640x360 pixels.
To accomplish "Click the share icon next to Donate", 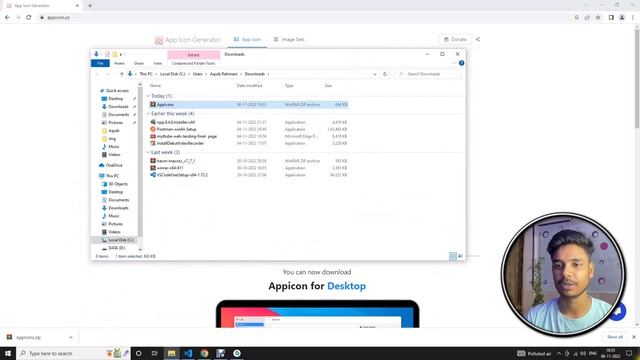I will point(478,40).
